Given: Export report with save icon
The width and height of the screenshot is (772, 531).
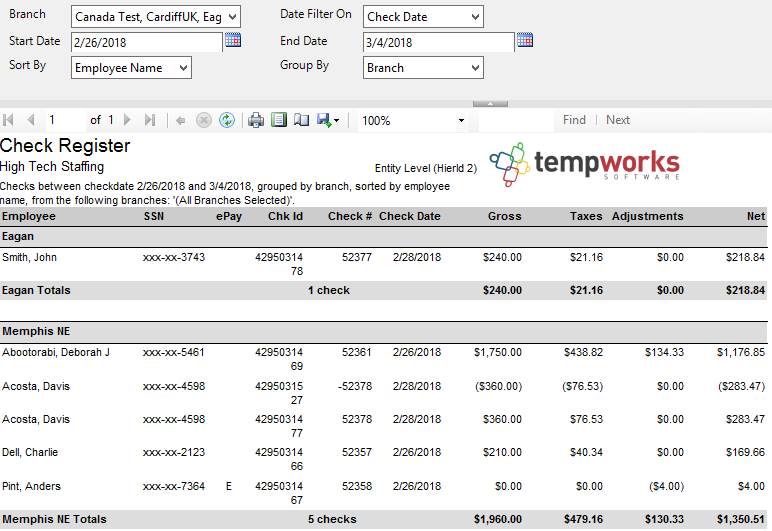Looking at the screenshot, I should pos(324,120).
